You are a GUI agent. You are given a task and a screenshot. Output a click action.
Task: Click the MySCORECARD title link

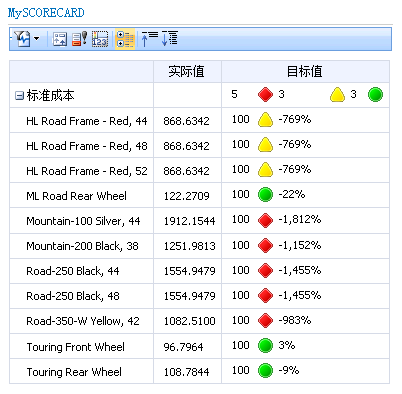point(46,13)
